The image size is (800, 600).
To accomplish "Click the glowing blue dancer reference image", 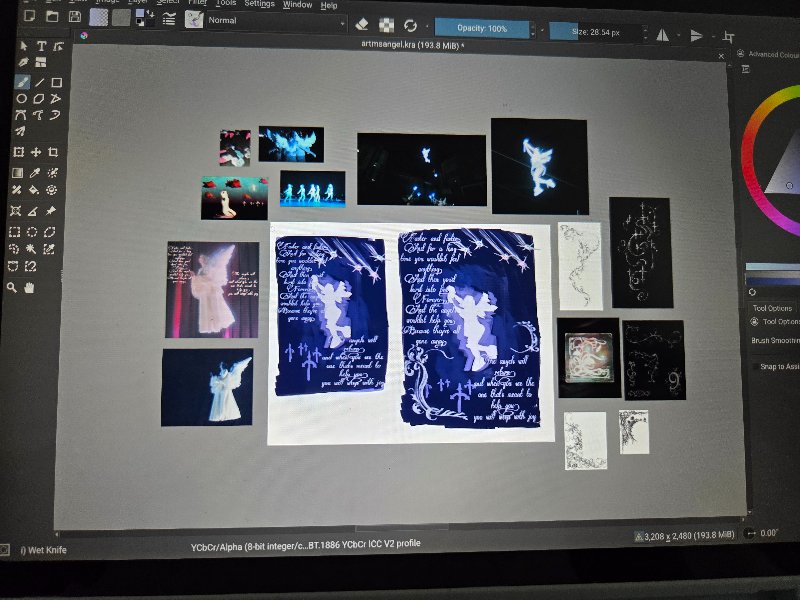I will (x=540, y=166).
